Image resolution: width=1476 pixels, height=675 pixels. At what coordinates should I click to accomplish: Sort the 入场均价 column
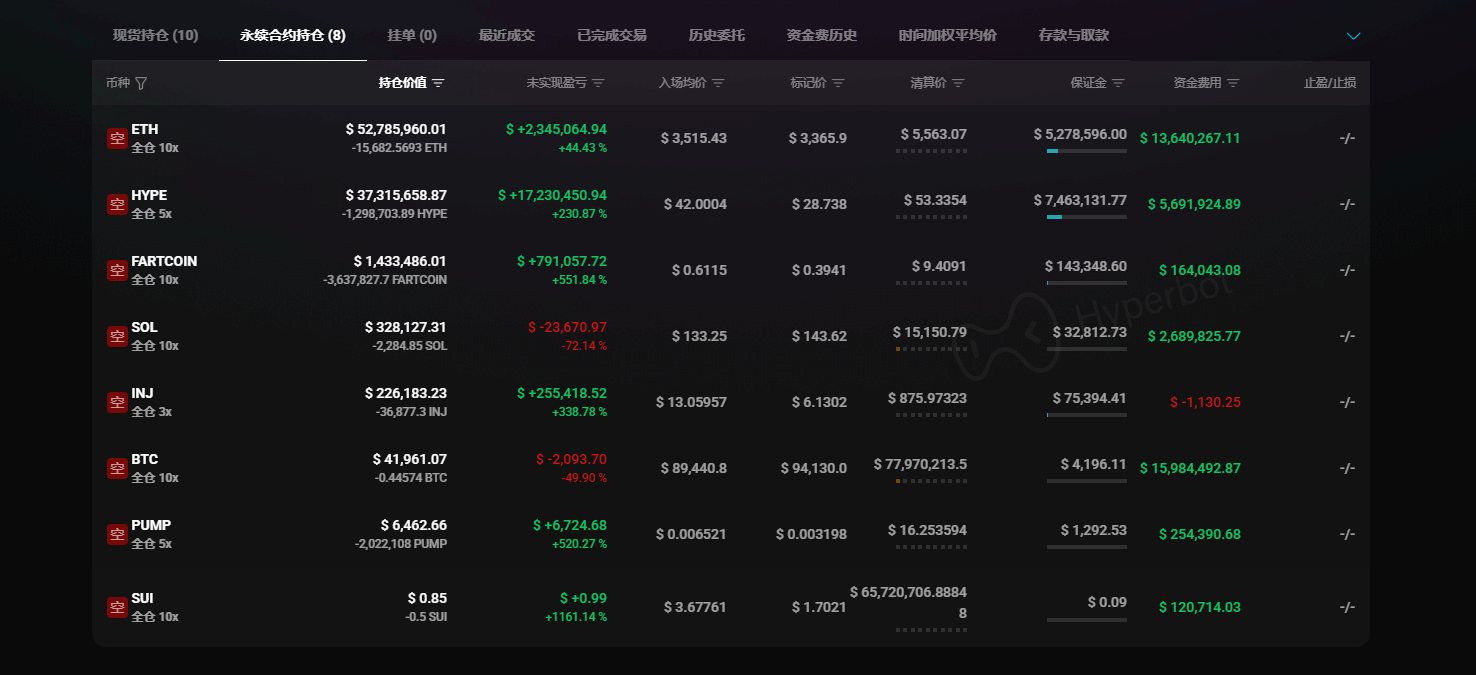point(718,83)
